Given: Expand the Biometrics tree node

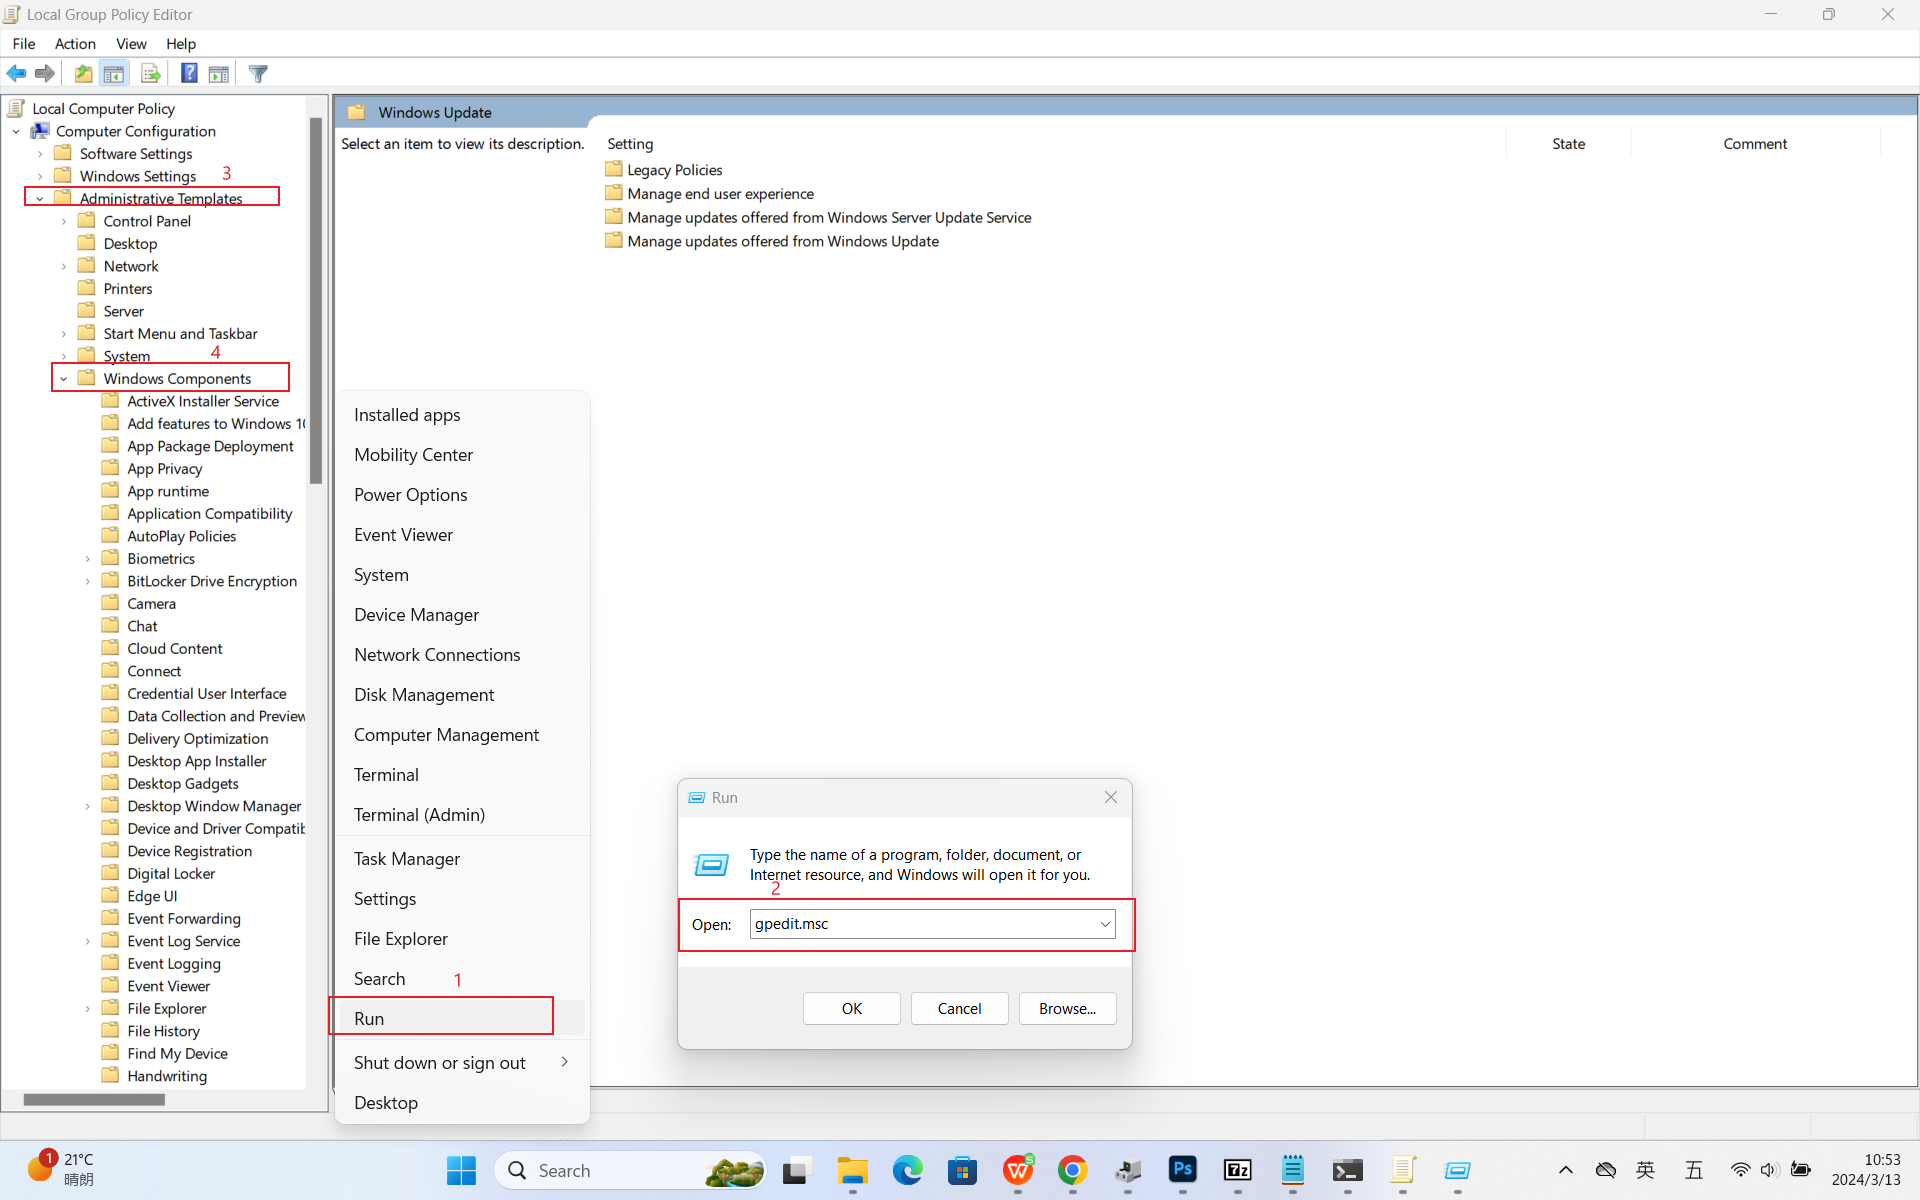Looking at the screenshot, I should (88, 558).
